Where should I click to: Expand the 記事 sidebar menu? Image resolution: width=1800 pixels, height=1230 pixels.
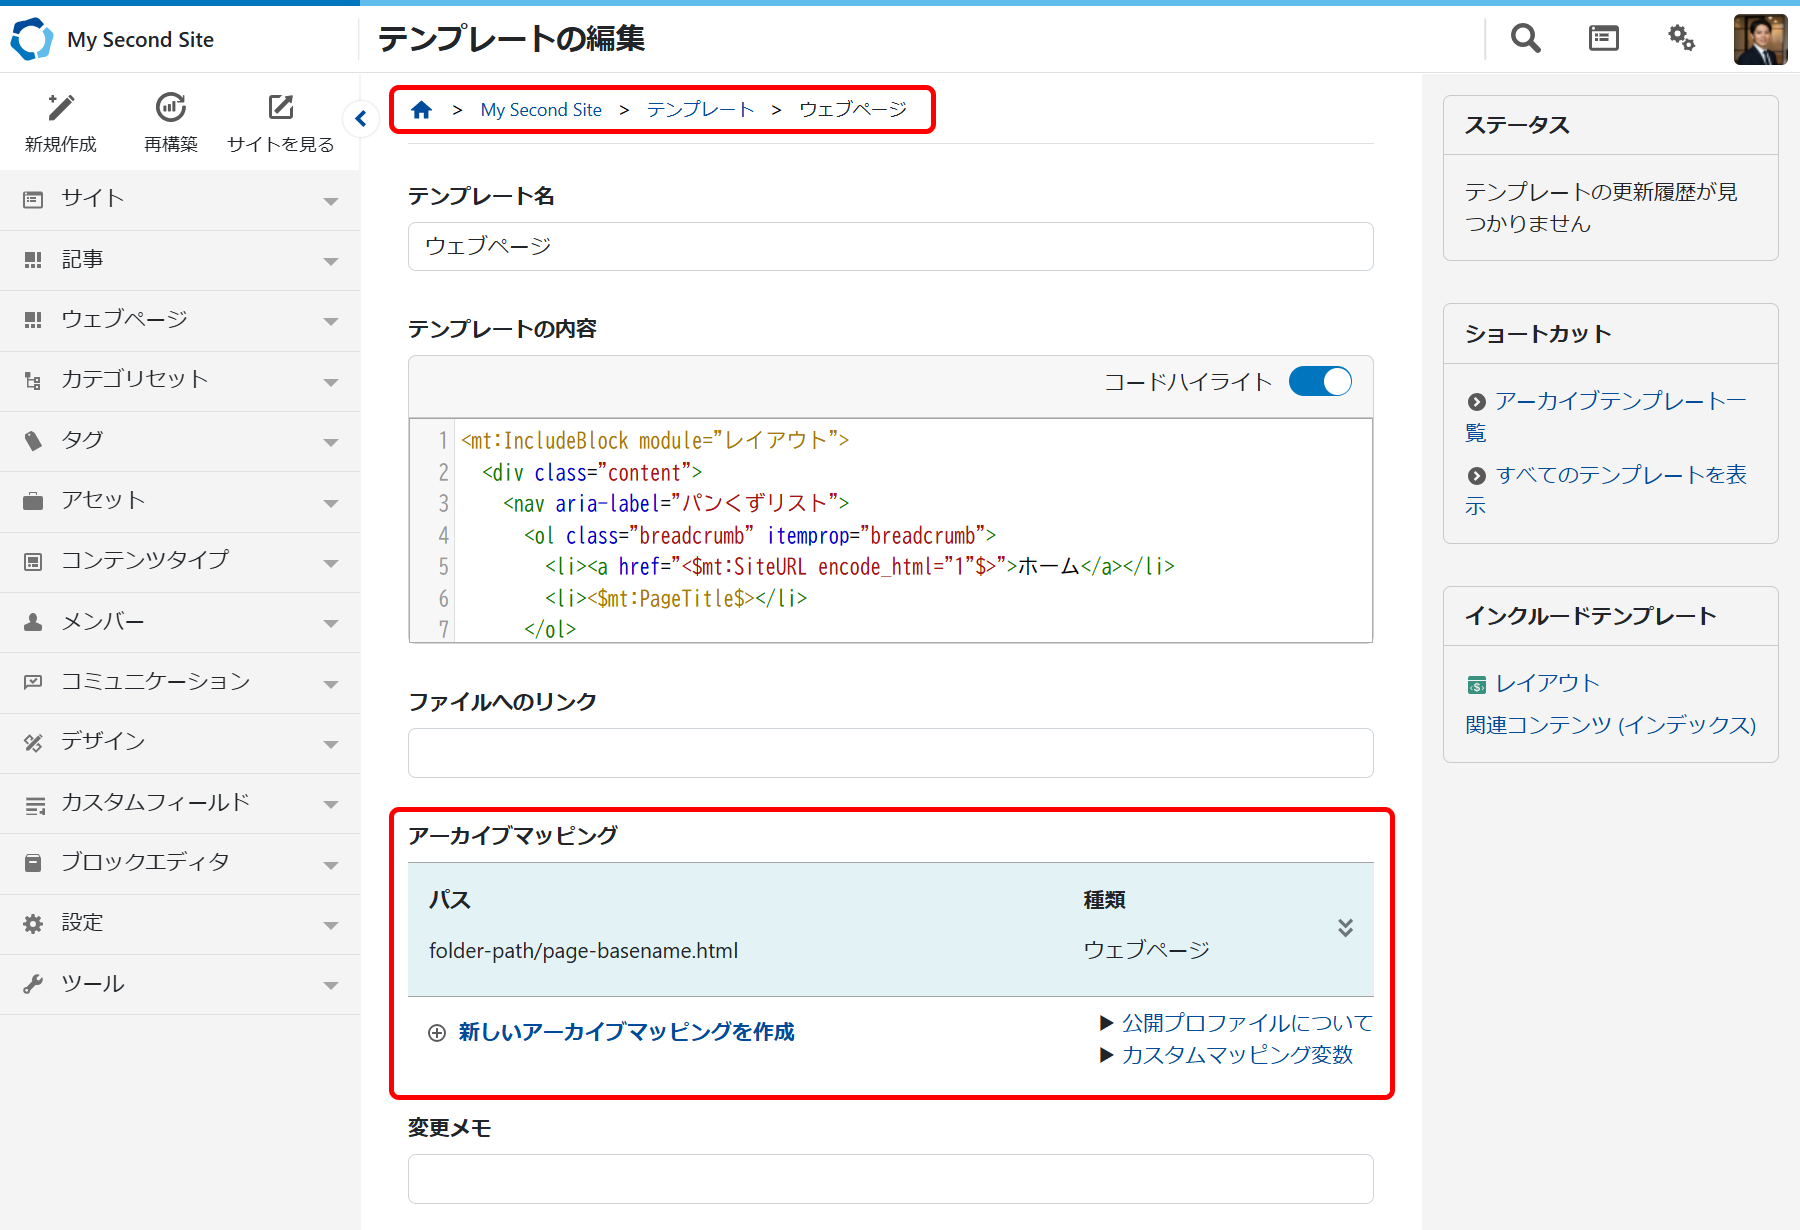tap(180, 260)
